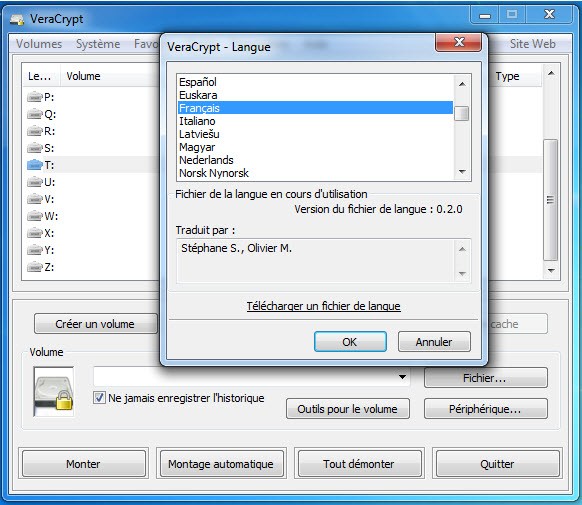The height and width of the screenshot is (505, 582).
Task: Select the S: drive icon
Action: click(x=35, y=148)
